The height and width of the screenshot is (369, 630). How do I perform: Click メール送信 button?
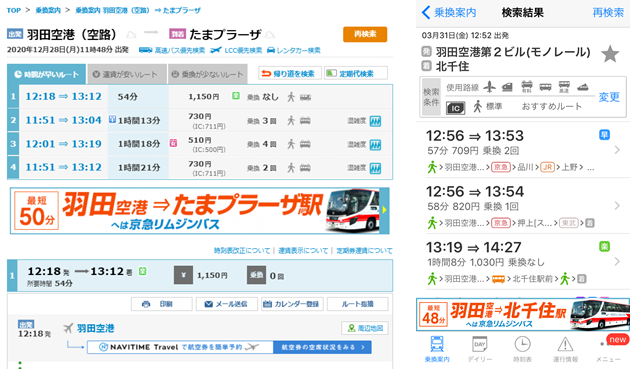coord(227,304)
